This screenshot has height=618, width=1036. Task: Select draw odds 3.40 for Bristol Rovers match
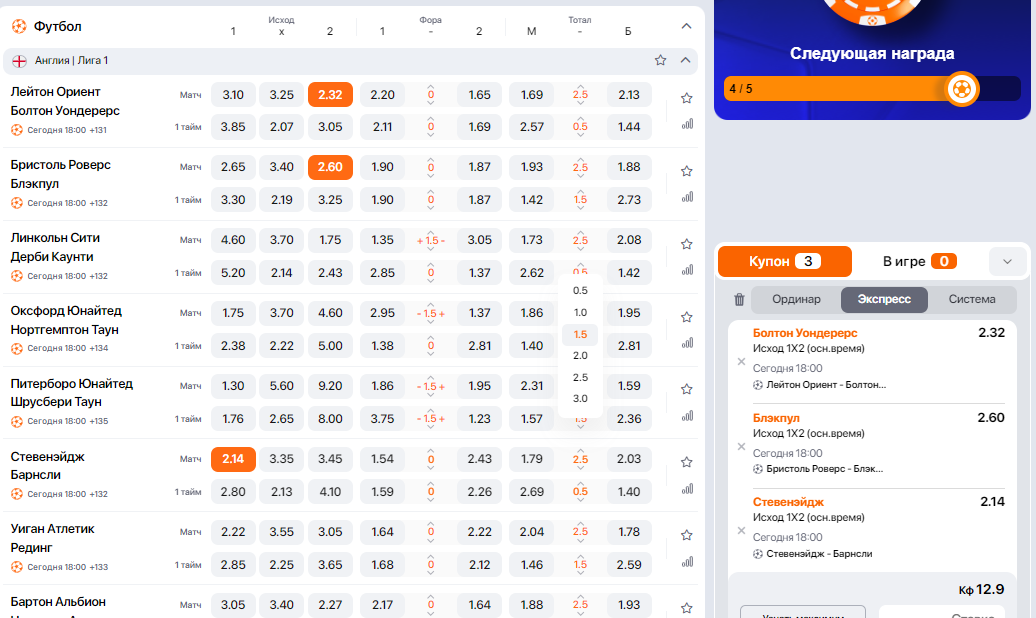coord(281,167)
